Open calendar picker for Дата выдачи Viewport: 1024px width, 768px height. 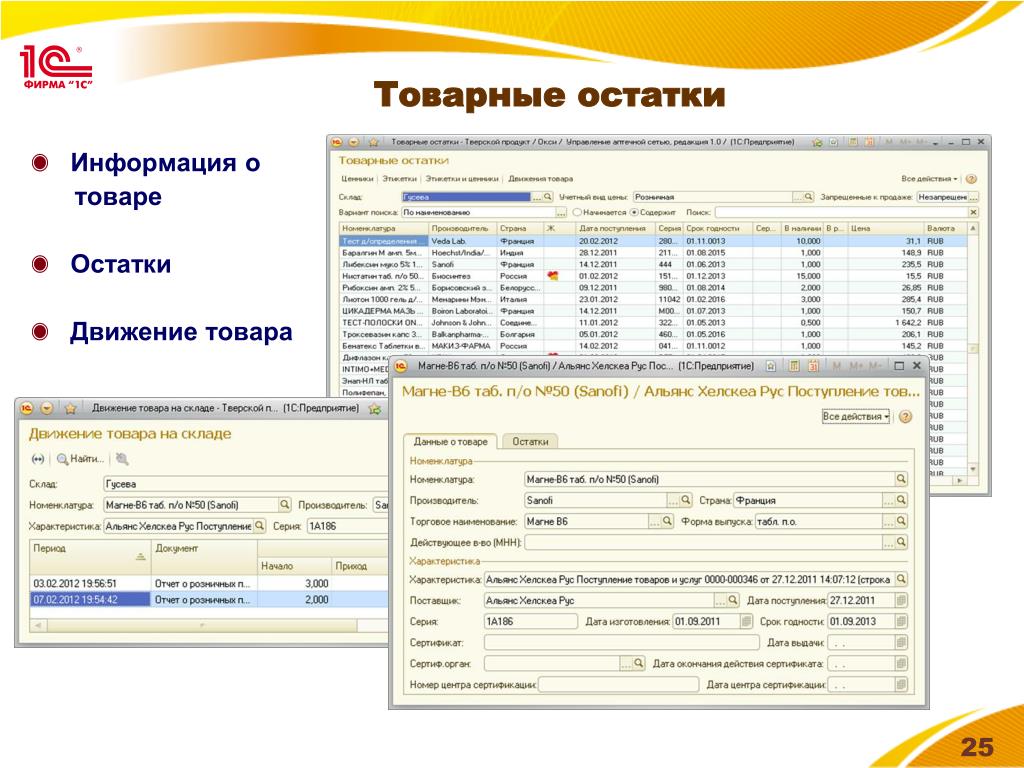901,643
